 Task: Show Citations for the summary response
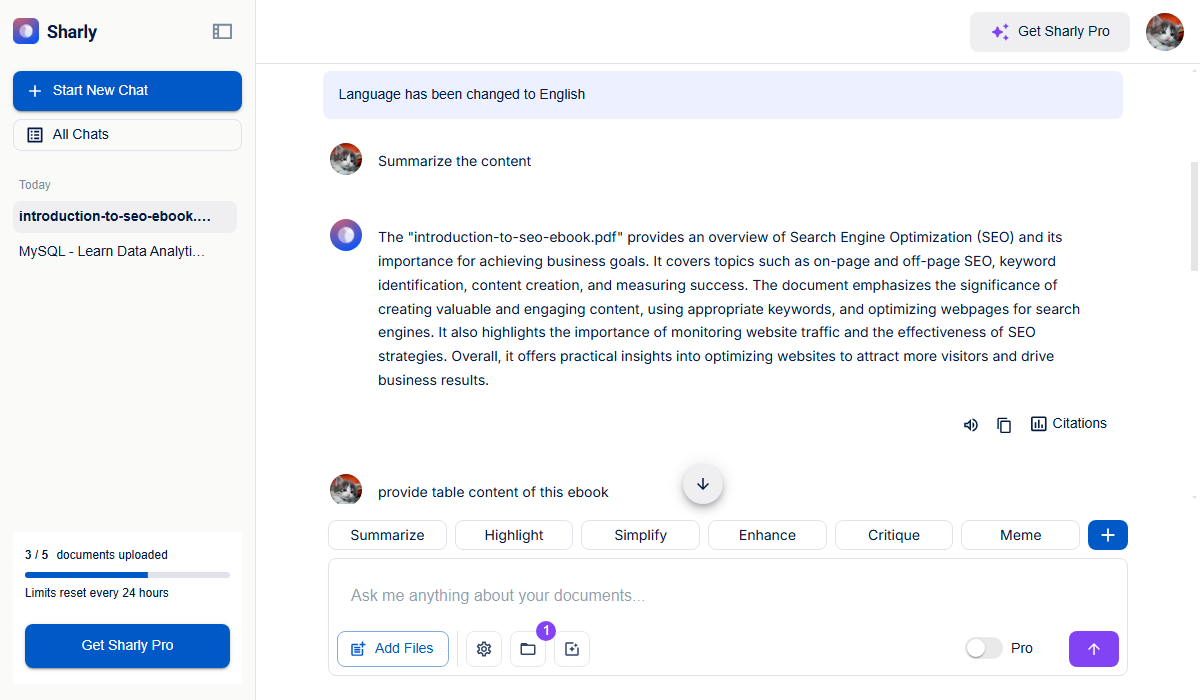pos(1068,424)
